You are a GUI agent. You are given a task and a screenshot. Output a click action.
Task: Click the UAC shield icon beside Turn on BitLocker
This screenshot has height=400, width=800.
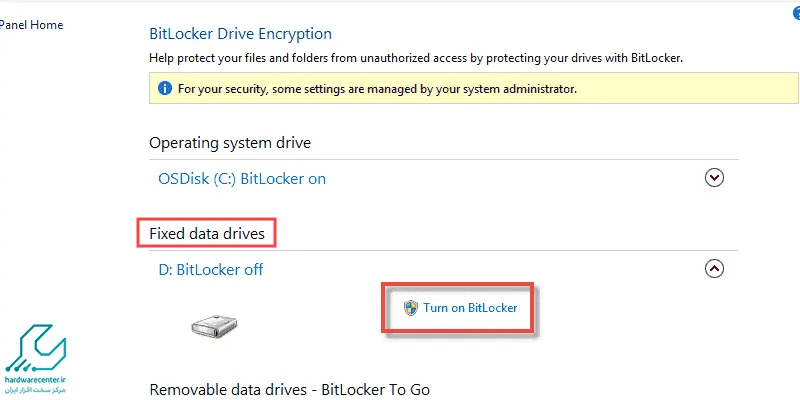click(x=411, y=308)
